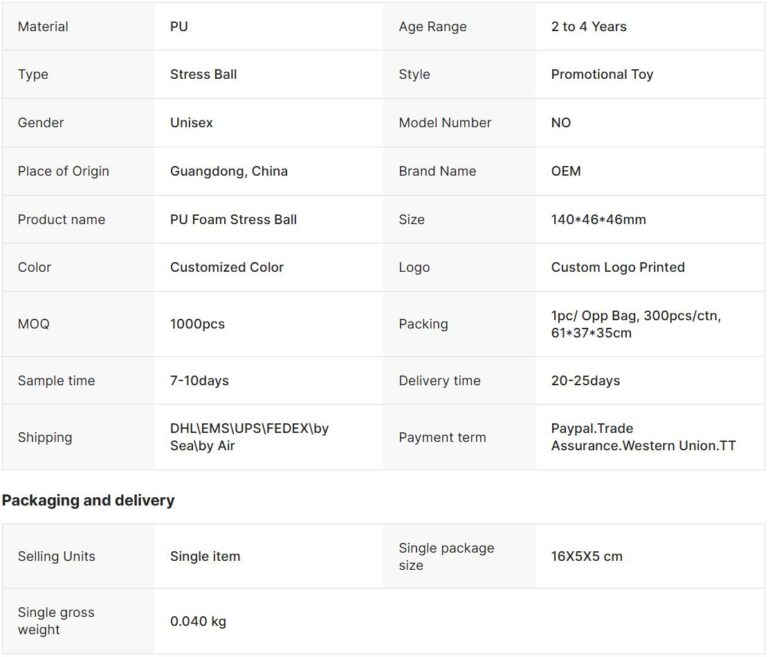Click the Paypal payment term value
Image resolution: width=768 pixels, height=657 pixels.
(643, 437)
